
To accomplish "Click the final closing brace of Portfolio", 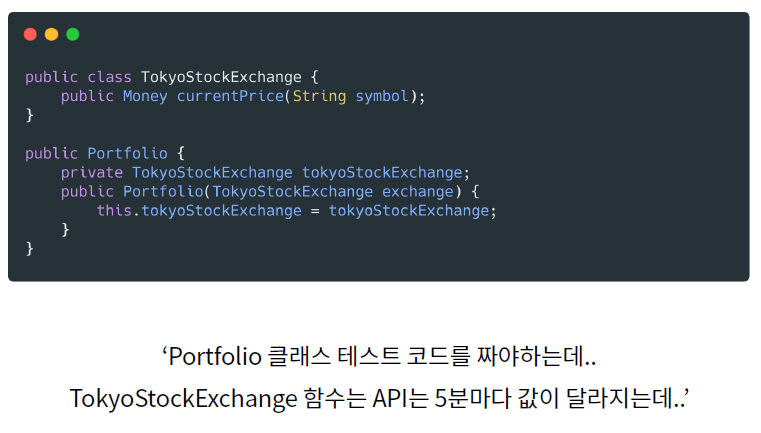I will point(30,249).
